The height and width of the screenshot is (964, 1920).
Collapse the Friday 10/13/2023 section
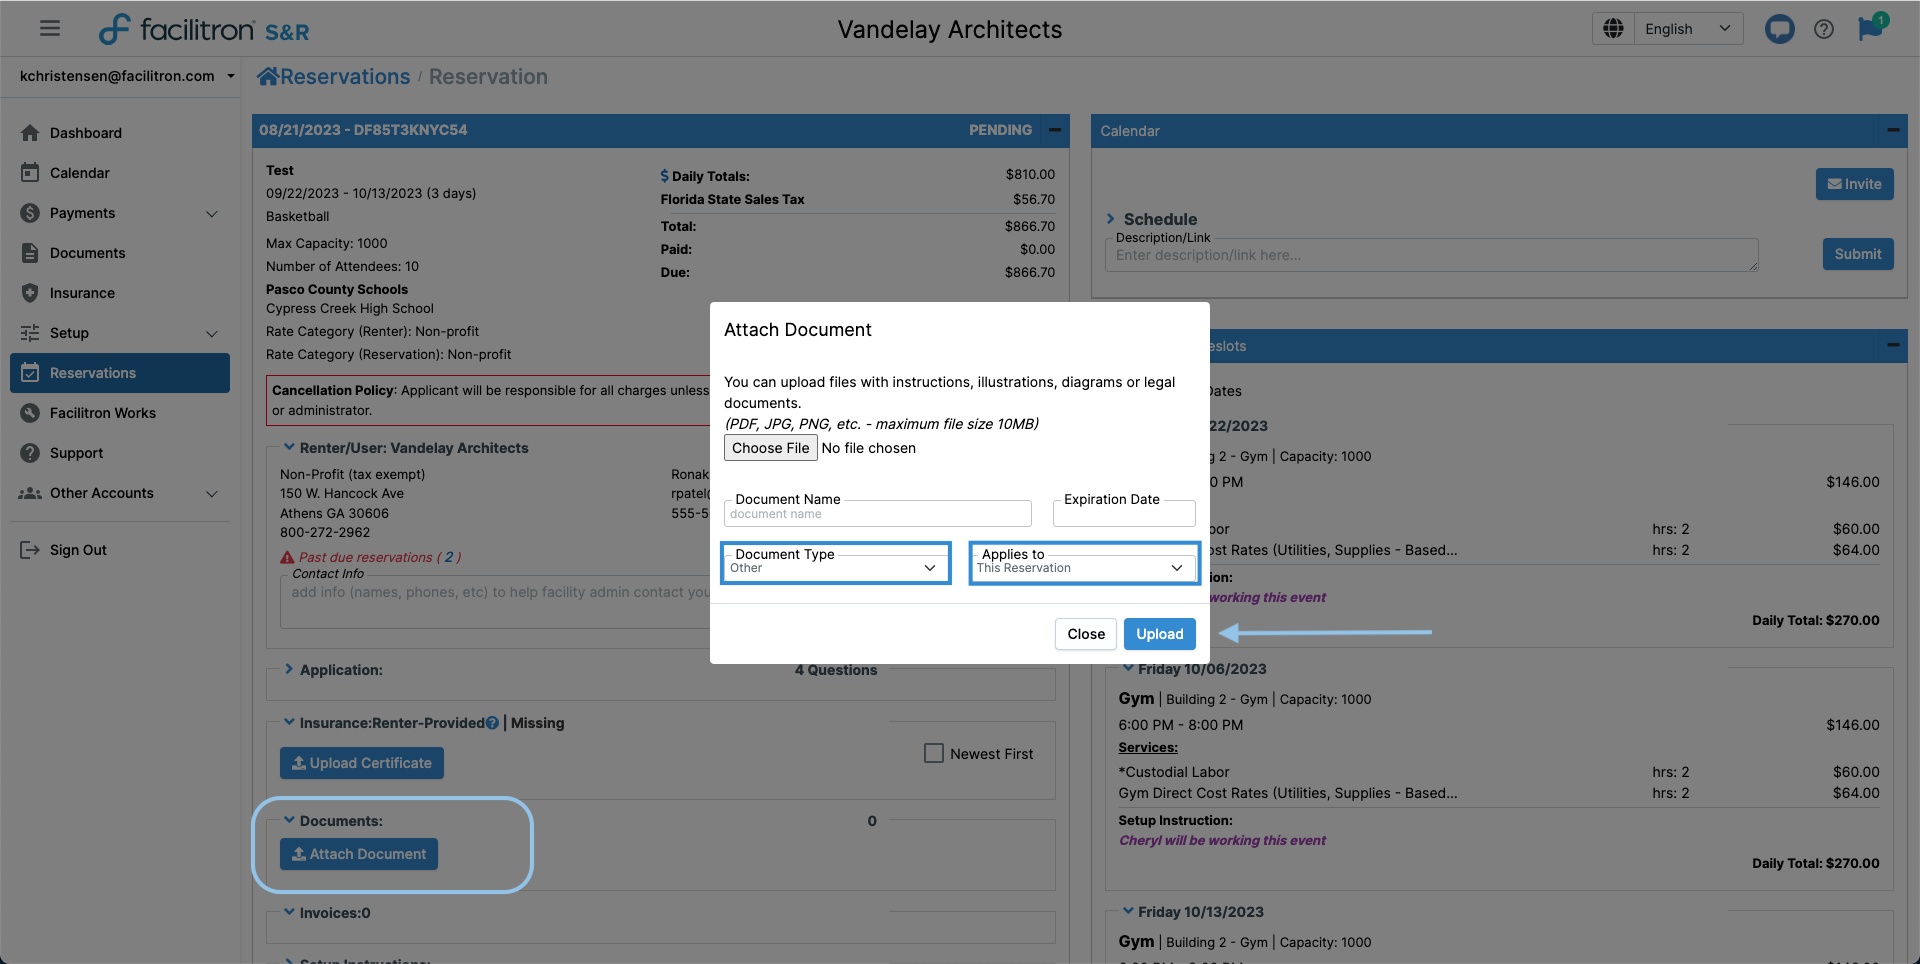[x=1128, y=911]
